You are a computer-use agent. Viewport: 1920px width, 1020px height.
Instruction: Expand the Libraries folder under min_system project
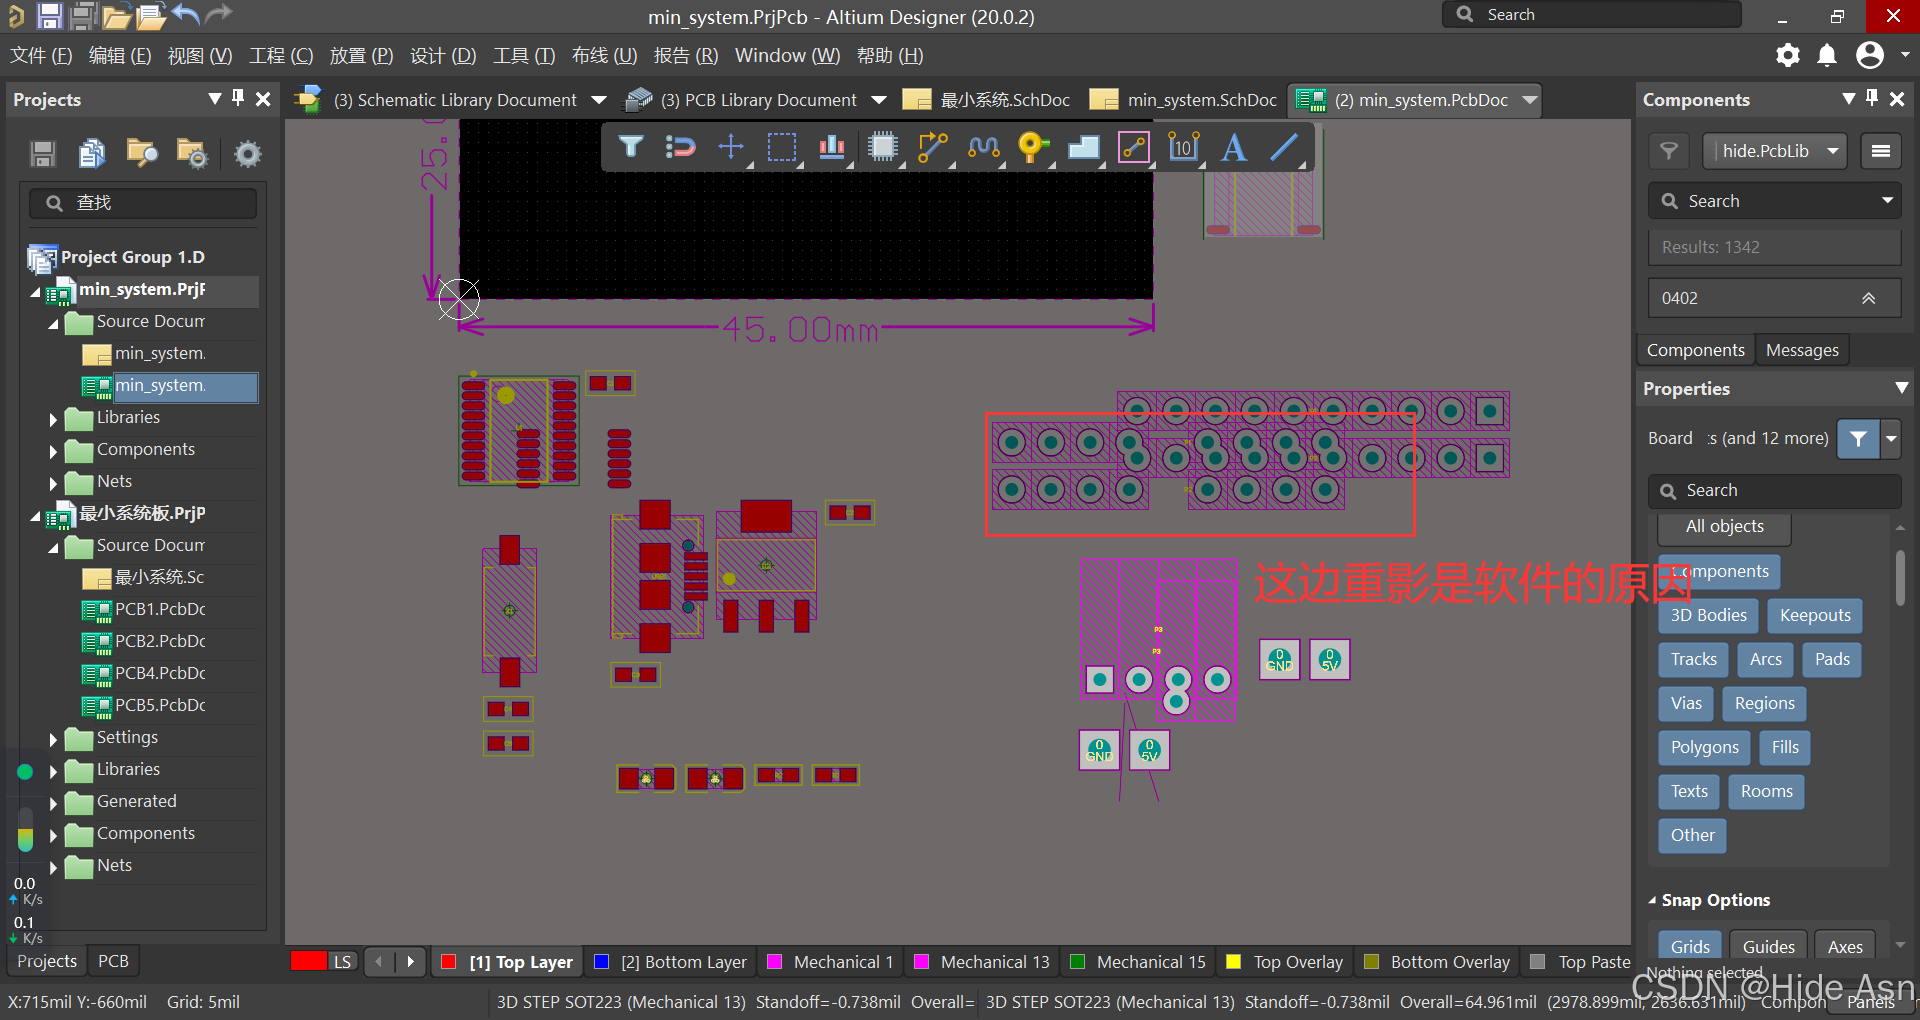[54, 419]
